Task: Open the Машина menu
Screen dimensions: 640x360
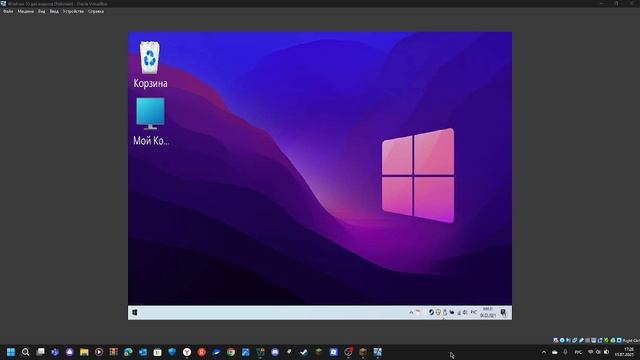Action: (x=25, y=11)
